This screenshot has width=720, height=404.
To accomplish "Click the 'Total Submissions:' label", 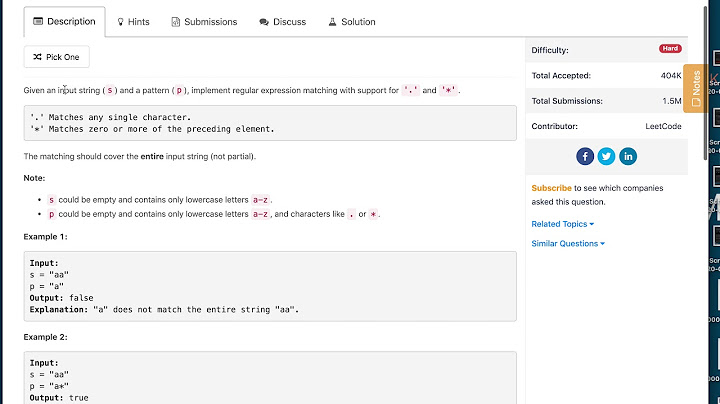I will (567, 101).
